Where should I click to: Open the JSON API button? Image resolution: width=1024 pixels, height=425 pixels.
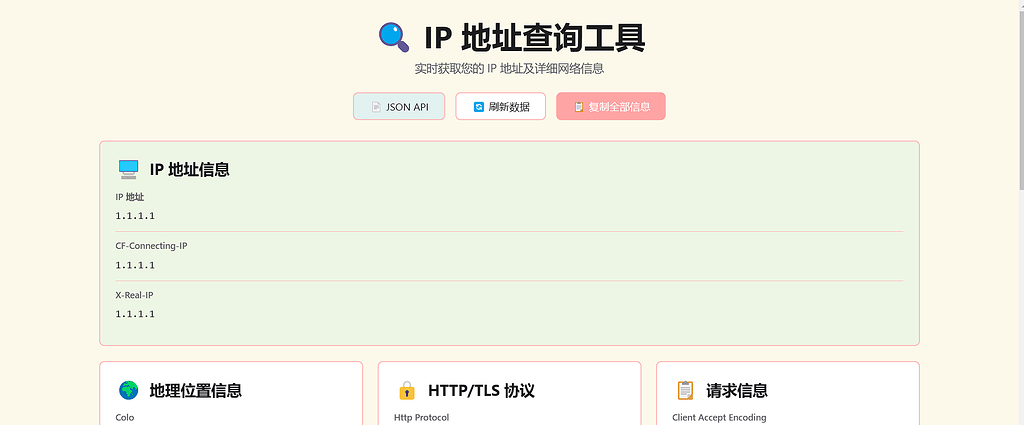pos(399,106)
